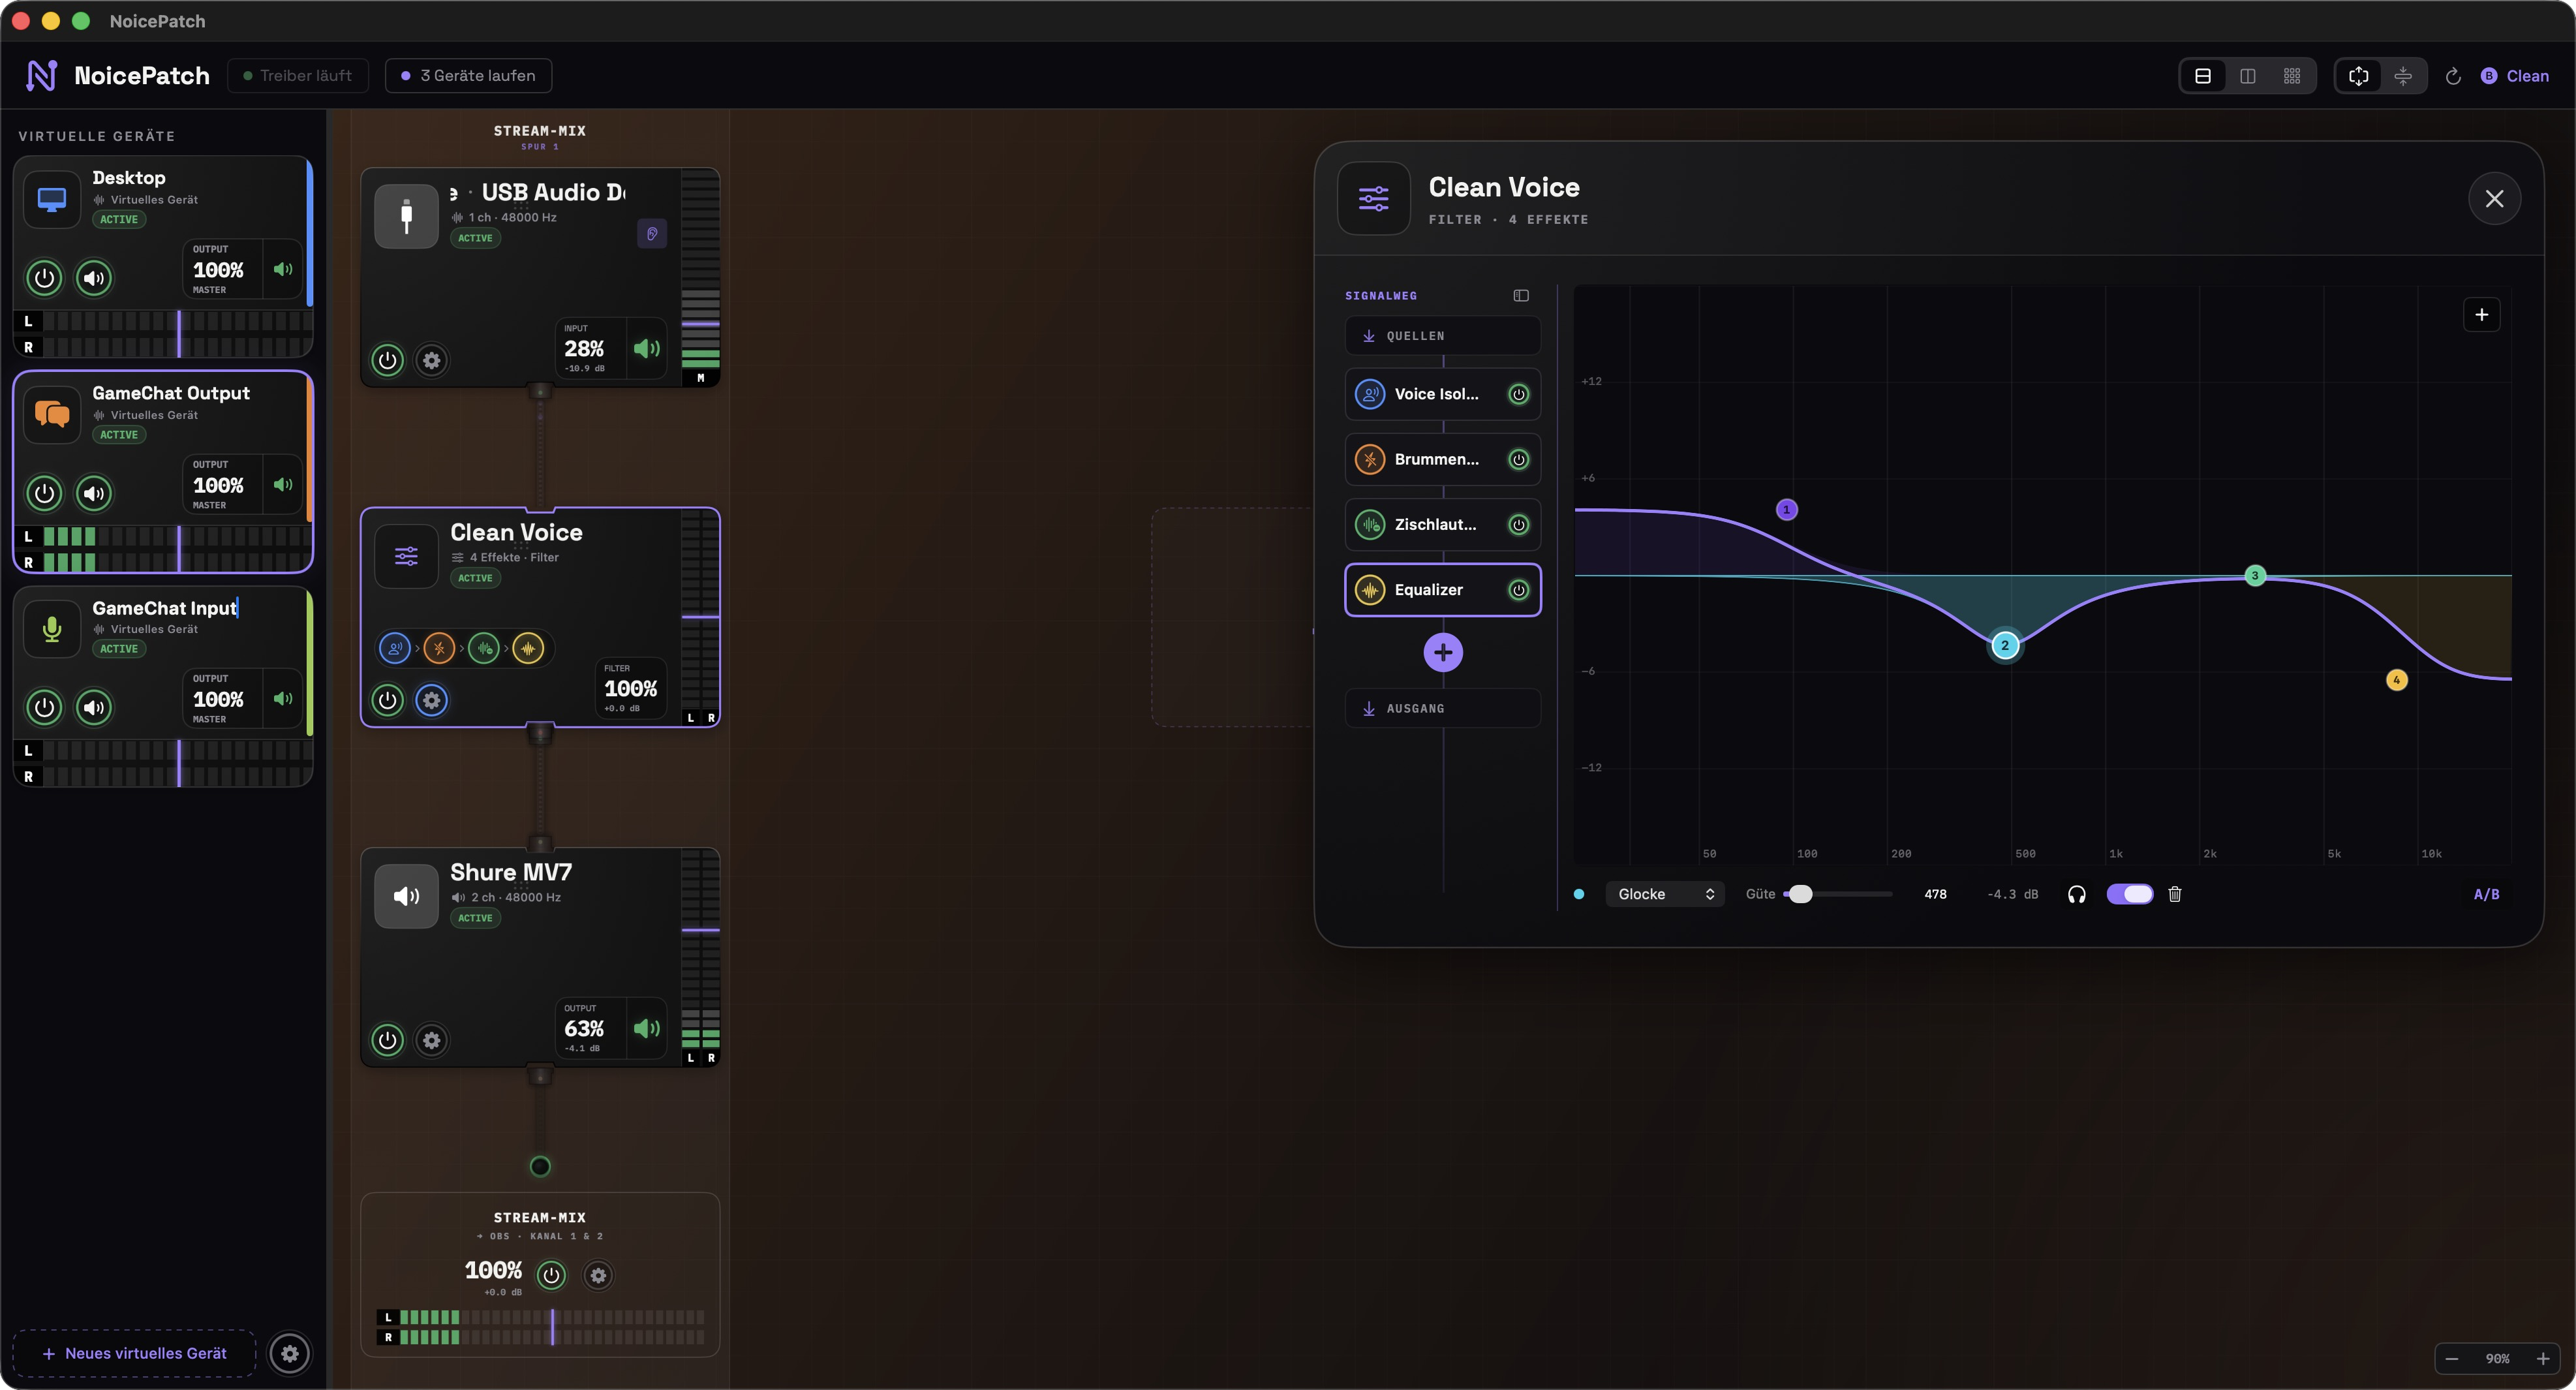The height and width of the screenshot is (1390, 2576).
Task: Zoom in canvas with plus button
Action: coord(2542,1358)
